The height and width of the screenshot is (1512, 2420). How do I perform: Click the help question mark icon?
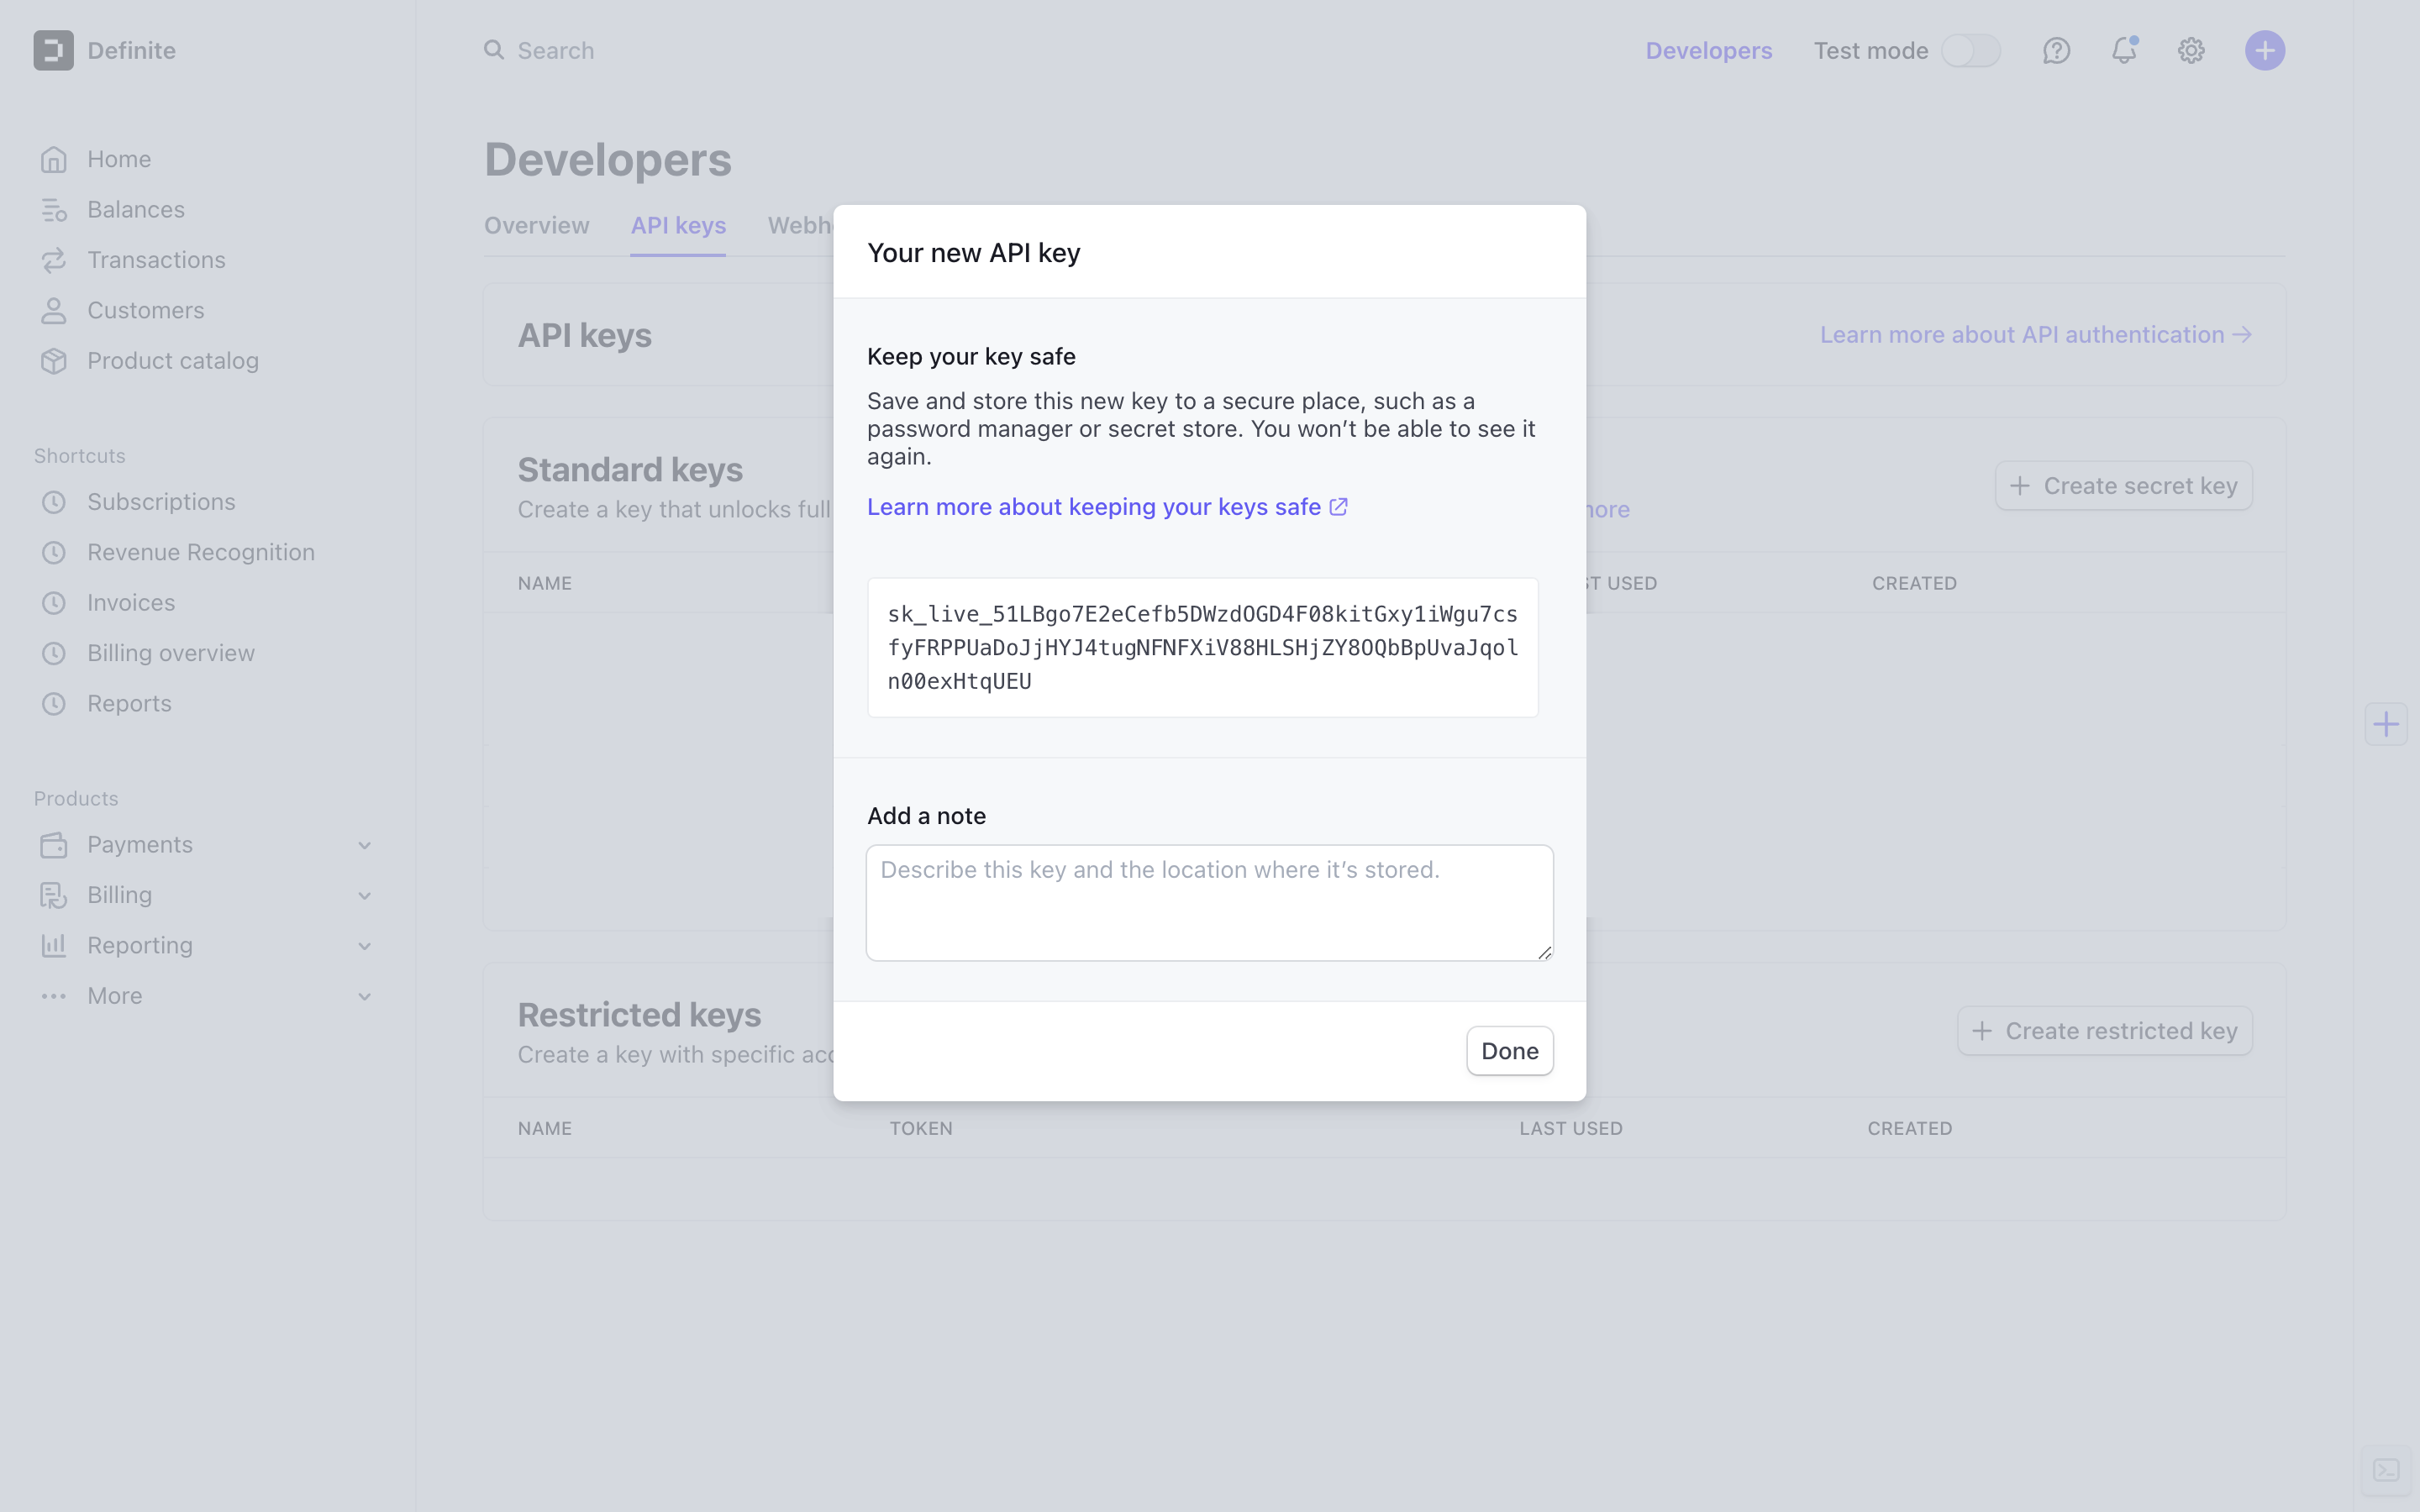point(2056,51)
